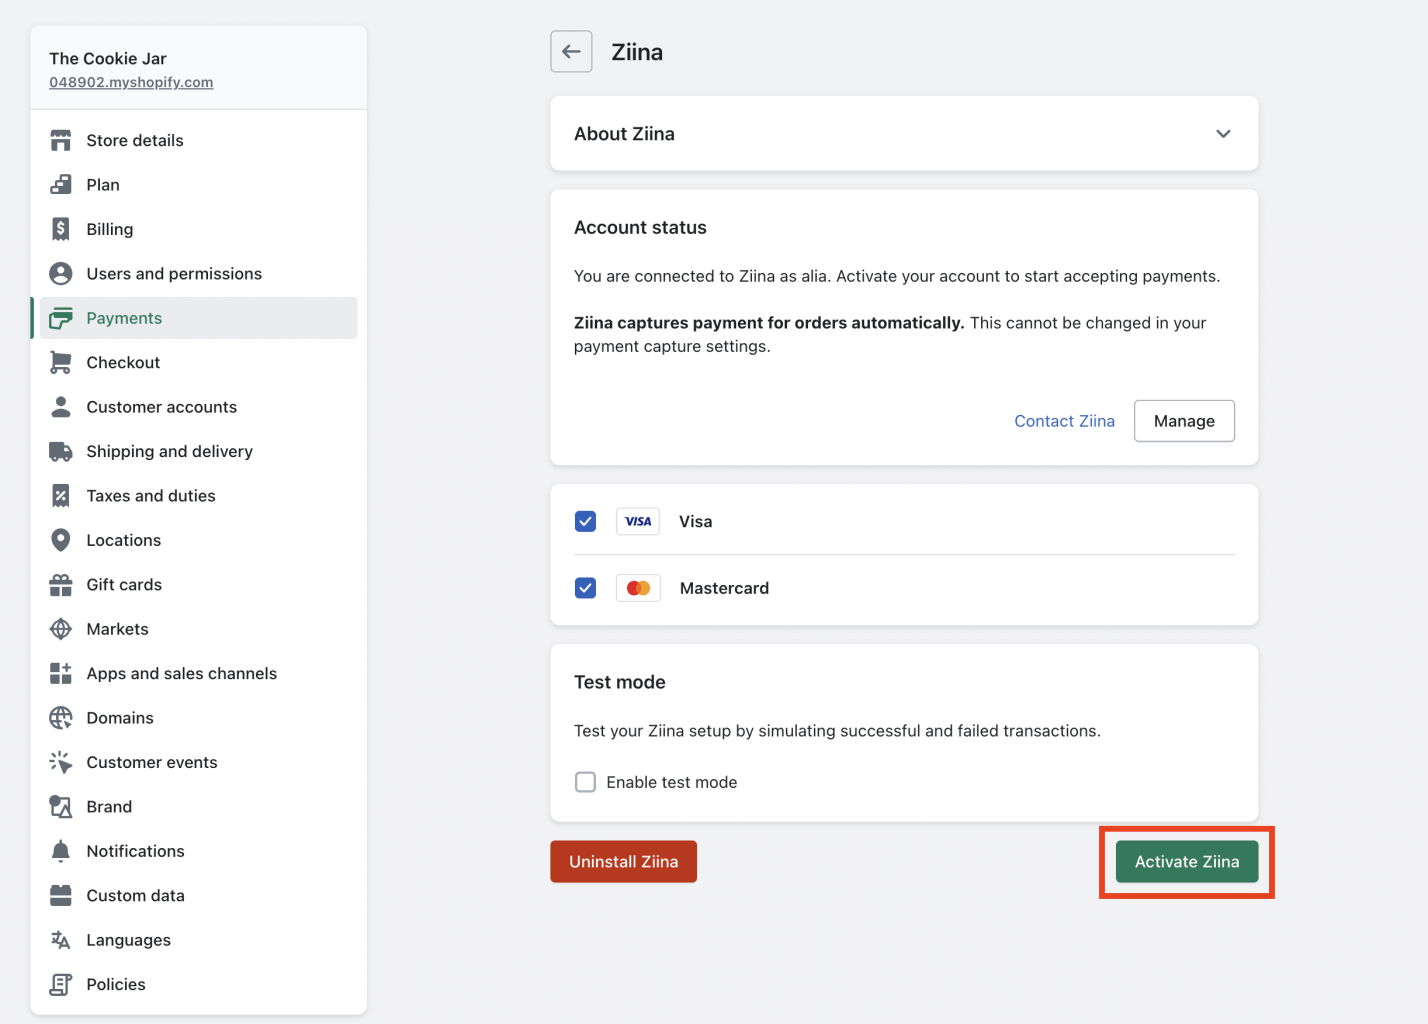Viewport: 1428px width, 1024px height.
Task: Click the Test mode heading
Action: pos(620,682)
